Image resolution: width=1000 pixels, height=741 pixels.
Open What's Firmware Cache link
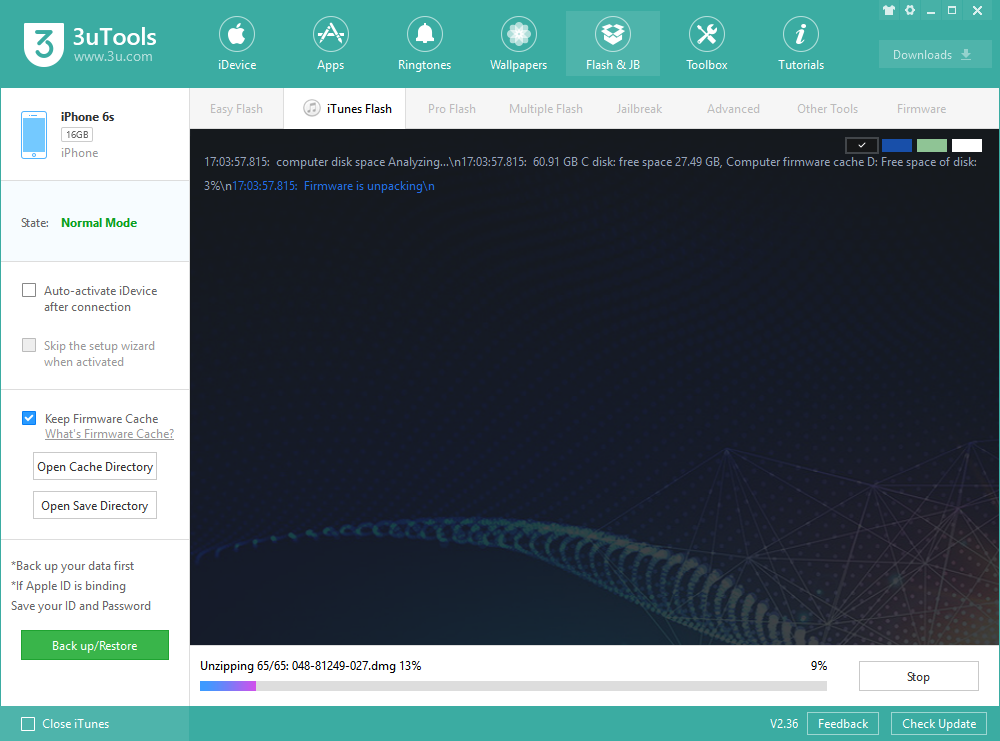(x=109, y=434)
